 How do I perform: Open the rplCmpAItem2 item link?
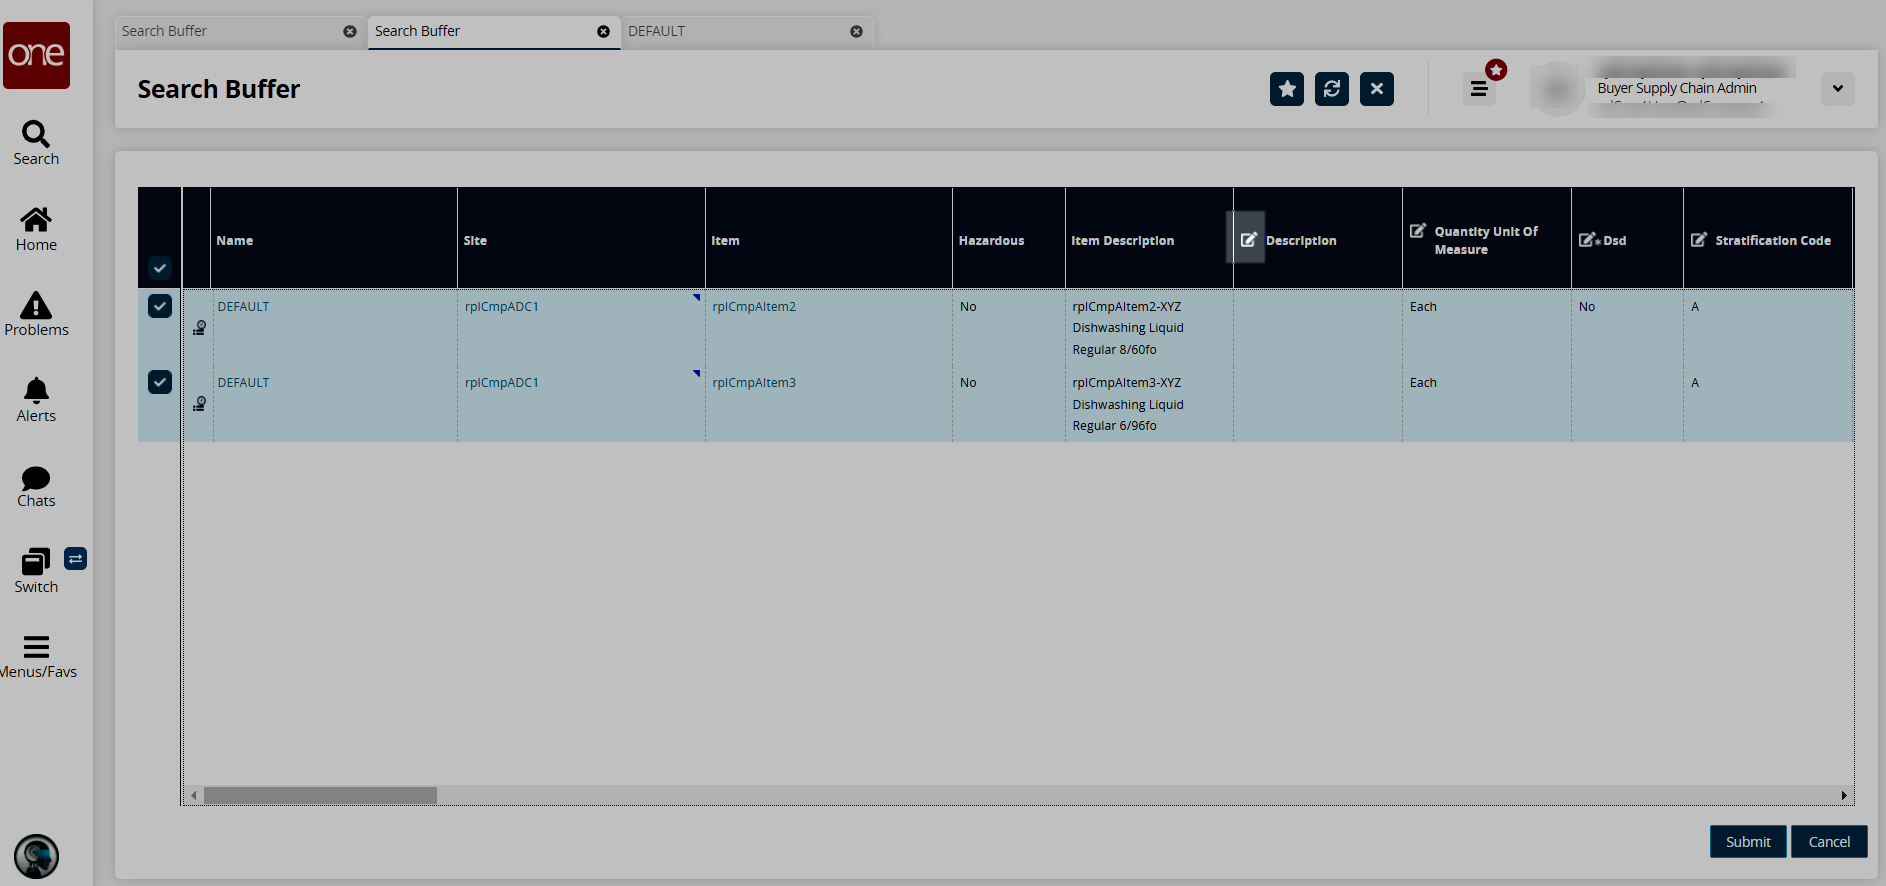click(x=754, y=307)
